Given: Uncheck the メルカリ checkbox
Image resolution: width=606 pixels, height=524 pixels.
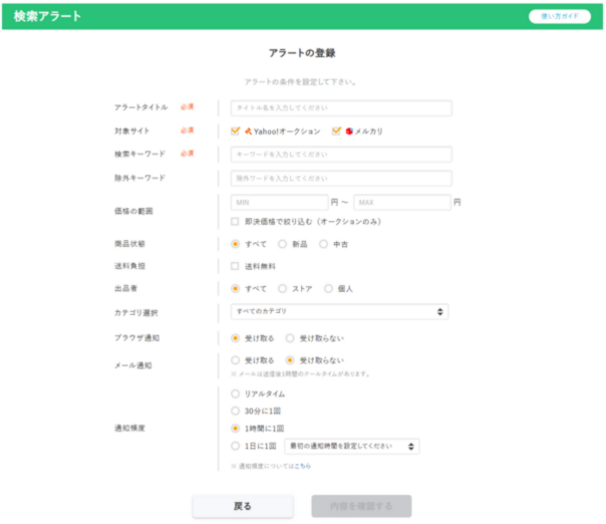Looking at the screenshot, I should click(x=336, y=131).
